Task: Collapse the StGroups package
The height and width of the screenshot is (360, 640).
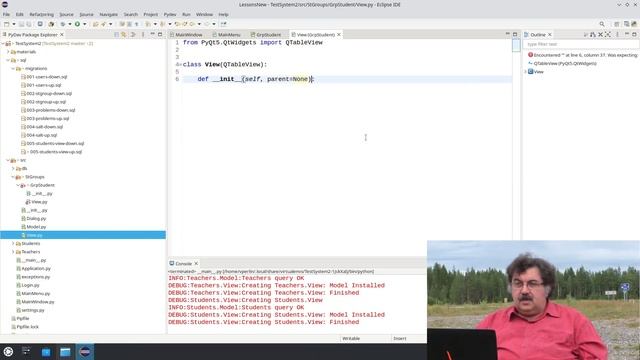Action: click(x=13, y=177)
